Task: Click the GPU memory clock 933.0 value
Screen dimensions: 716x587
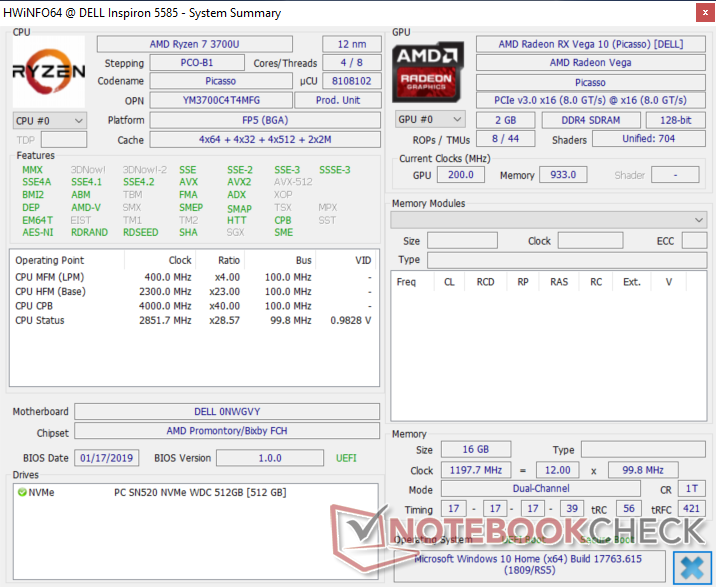Action: pyautogui.click(x=563, y=175)
